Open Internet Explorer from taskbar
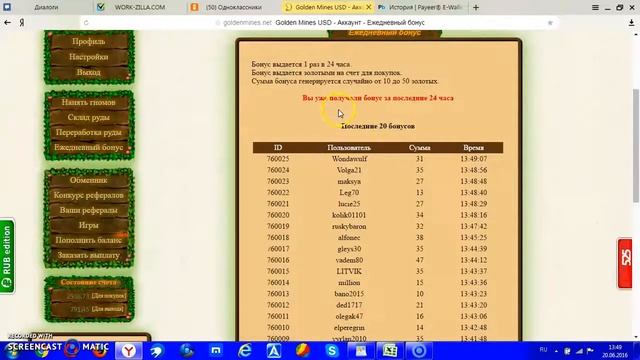 click(244, 351)
